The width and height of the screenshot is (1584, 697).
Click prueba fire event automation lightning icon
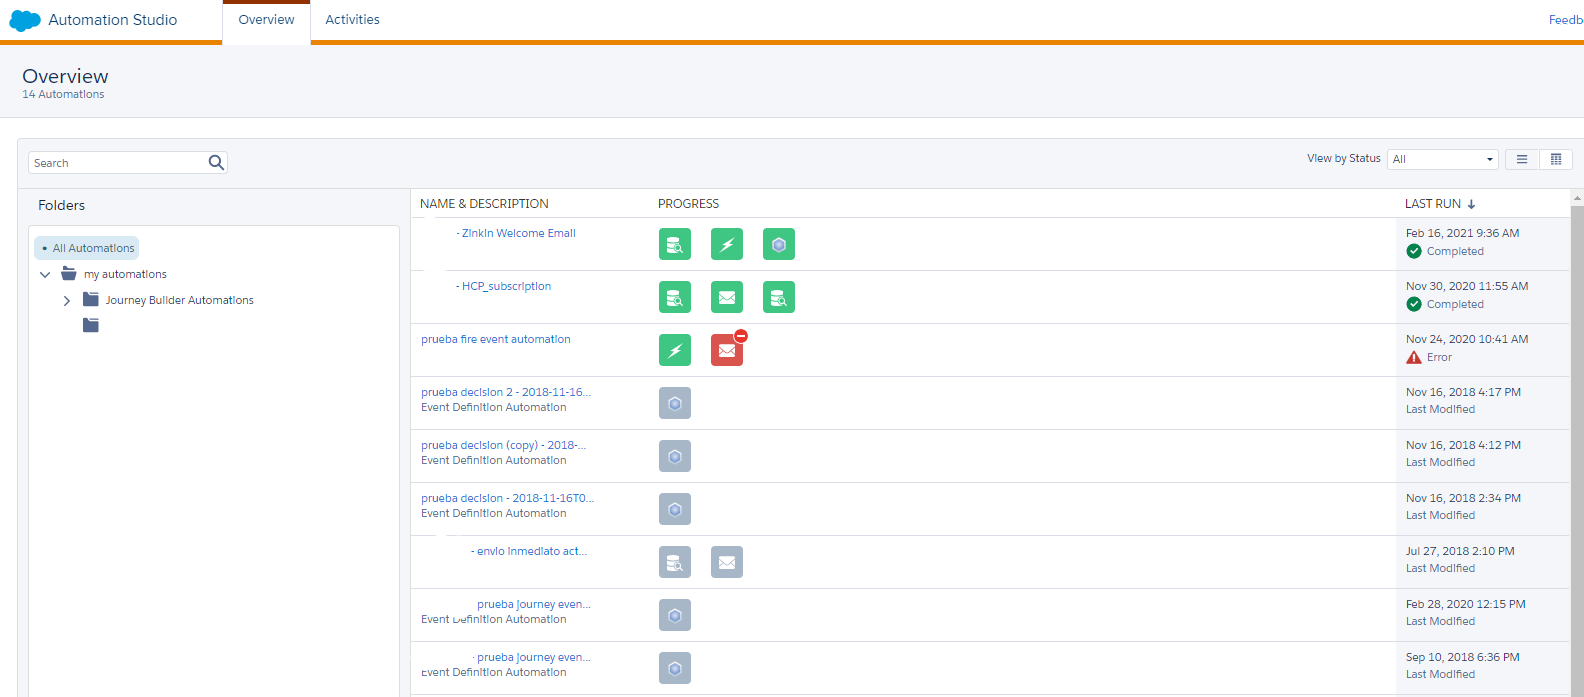point(675,350)
